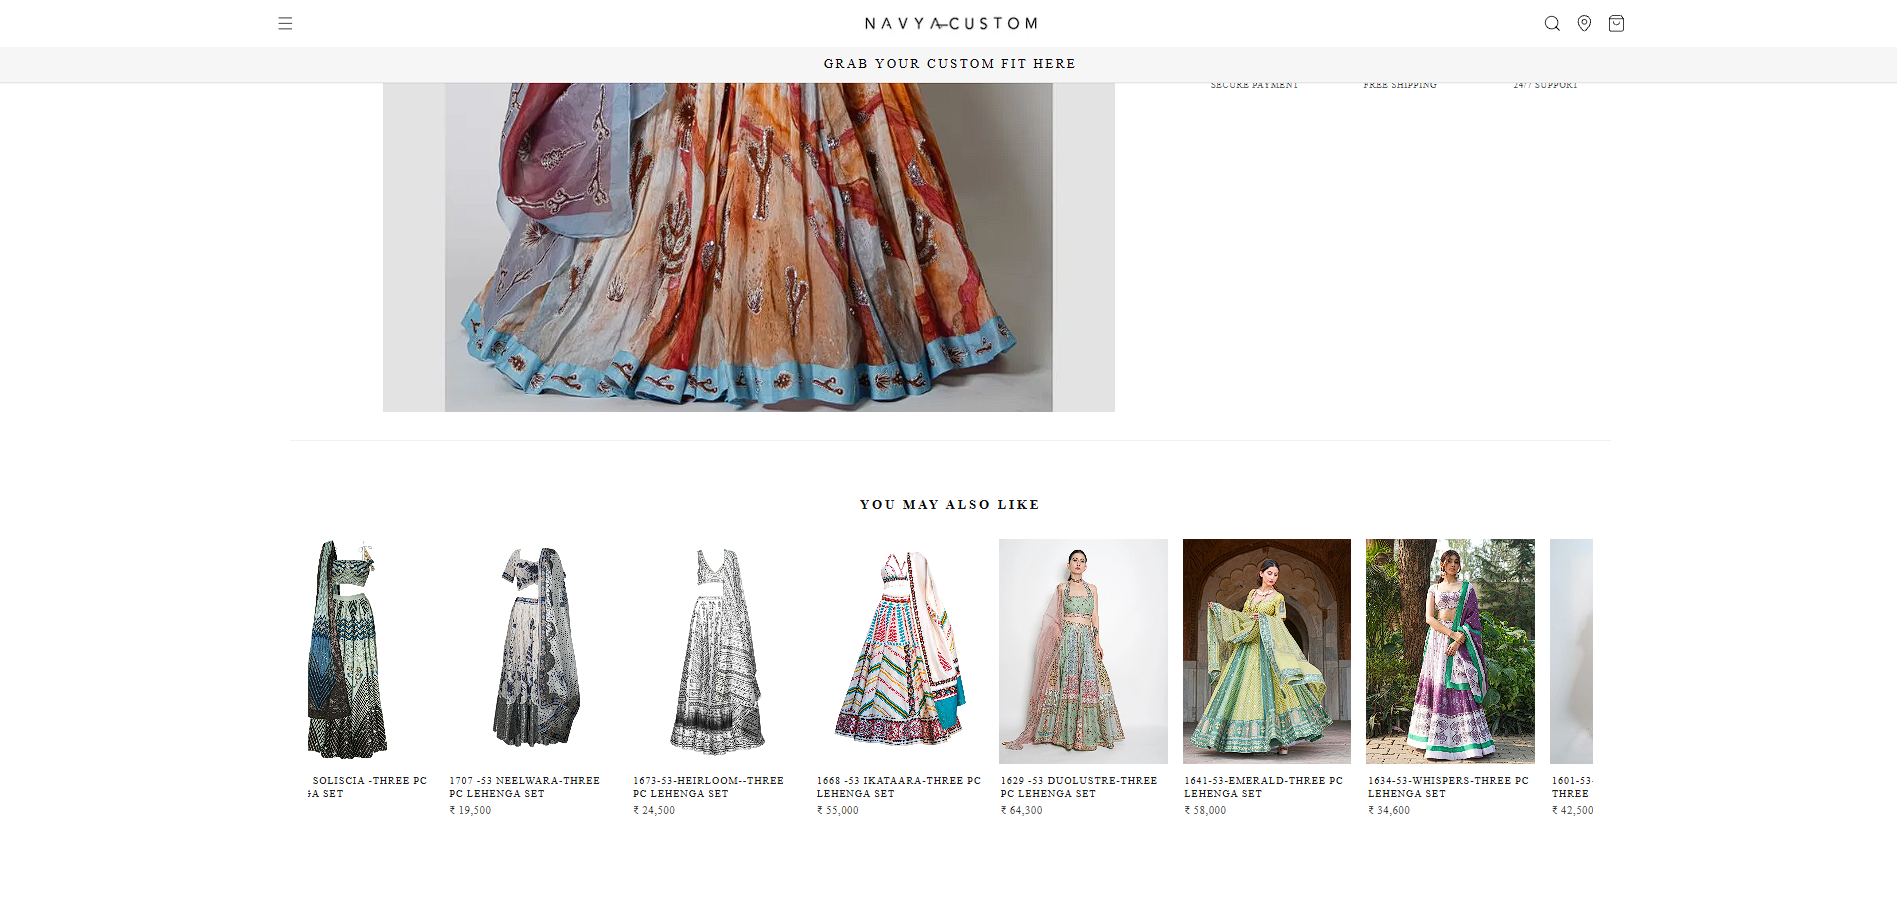
Task: Open the 1673-53 Heirloom lehenga image
Action: pyautogui.click(x=716, y=651)
